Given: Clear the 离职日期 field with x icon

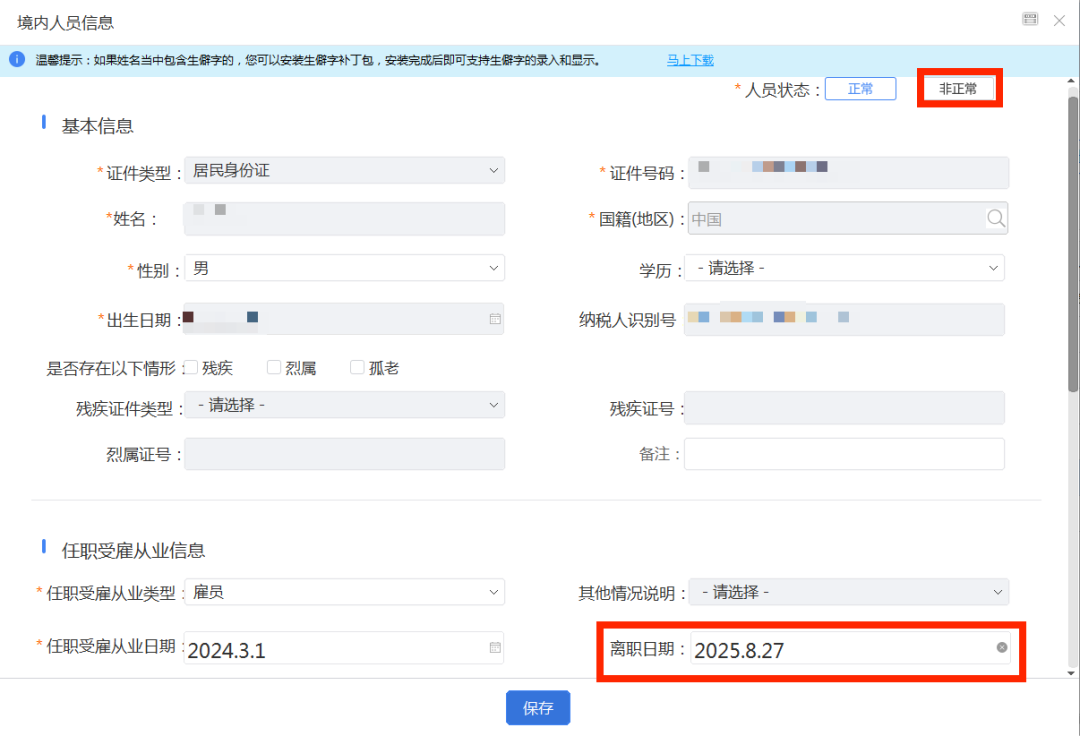Looking at the screenshot, I should [x=1001, y=648].
